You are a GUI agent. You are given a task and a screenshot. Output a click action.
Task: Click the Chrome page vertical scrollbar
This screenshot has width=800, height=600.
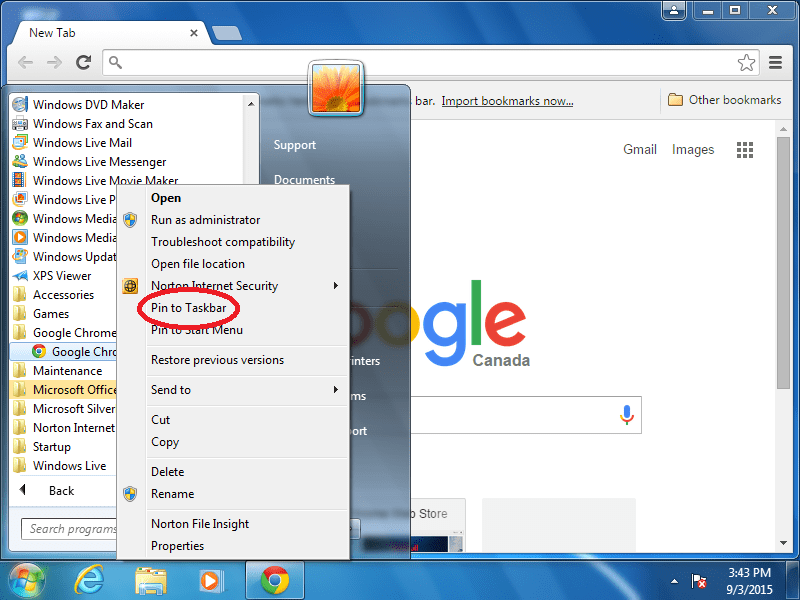783,262
